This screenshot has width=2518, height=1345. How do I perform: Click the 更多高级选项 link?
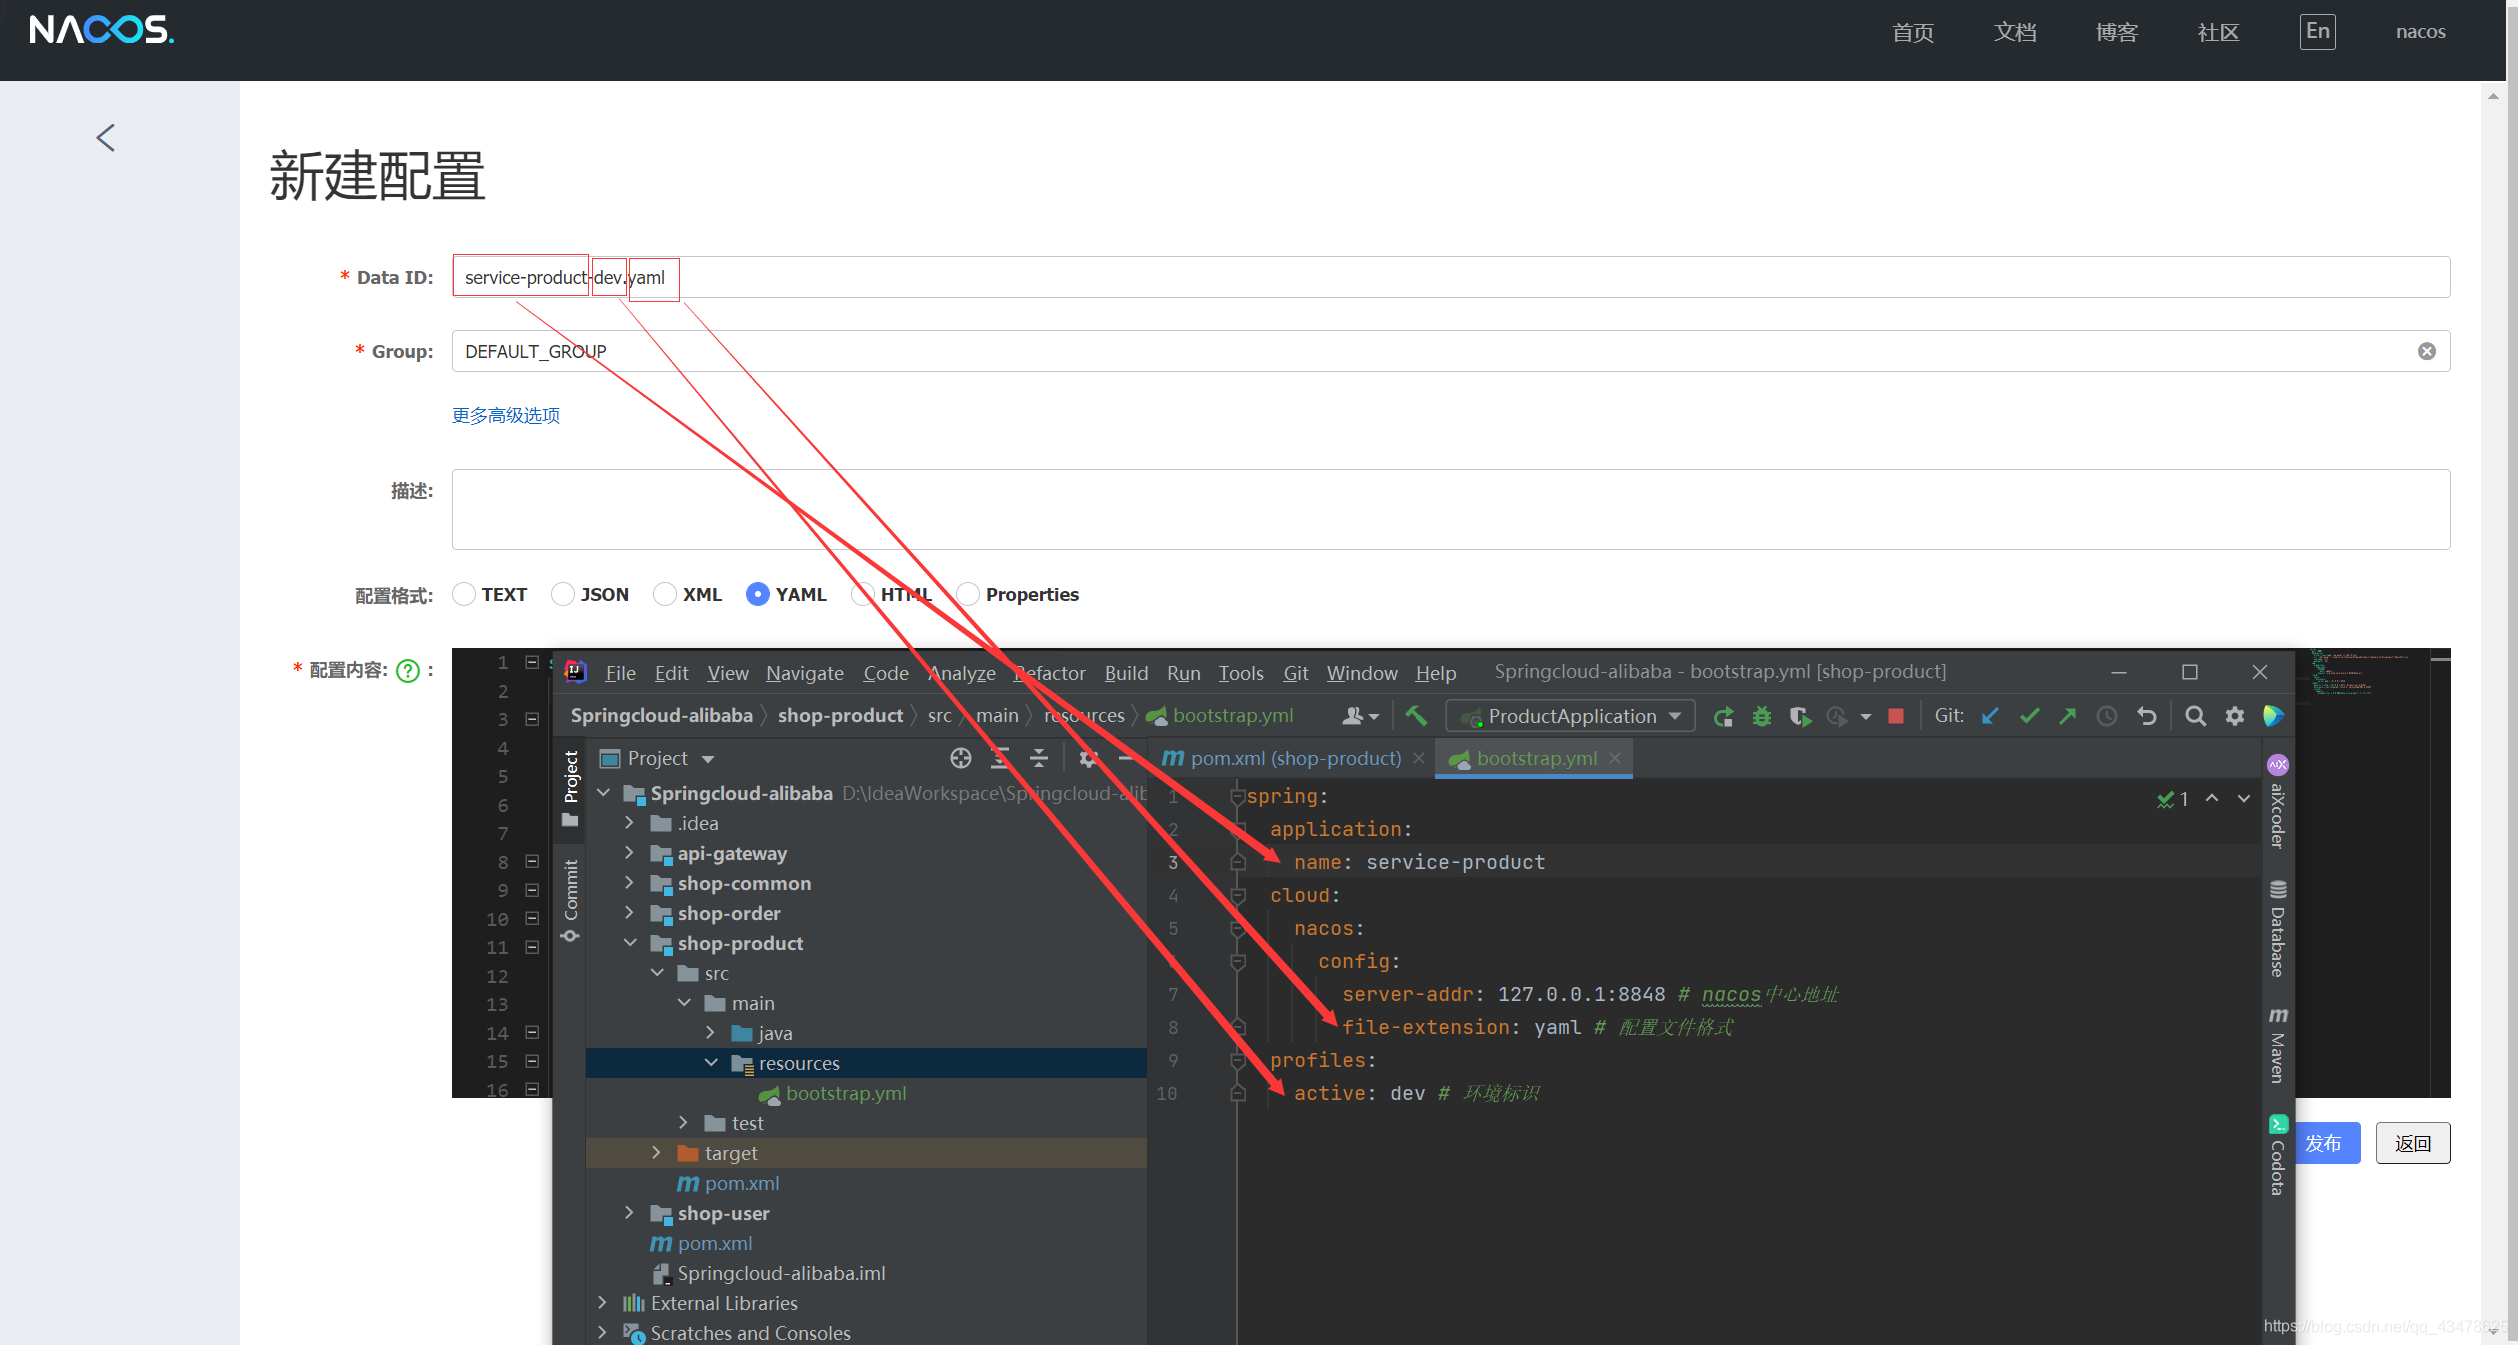click(506, 415)
